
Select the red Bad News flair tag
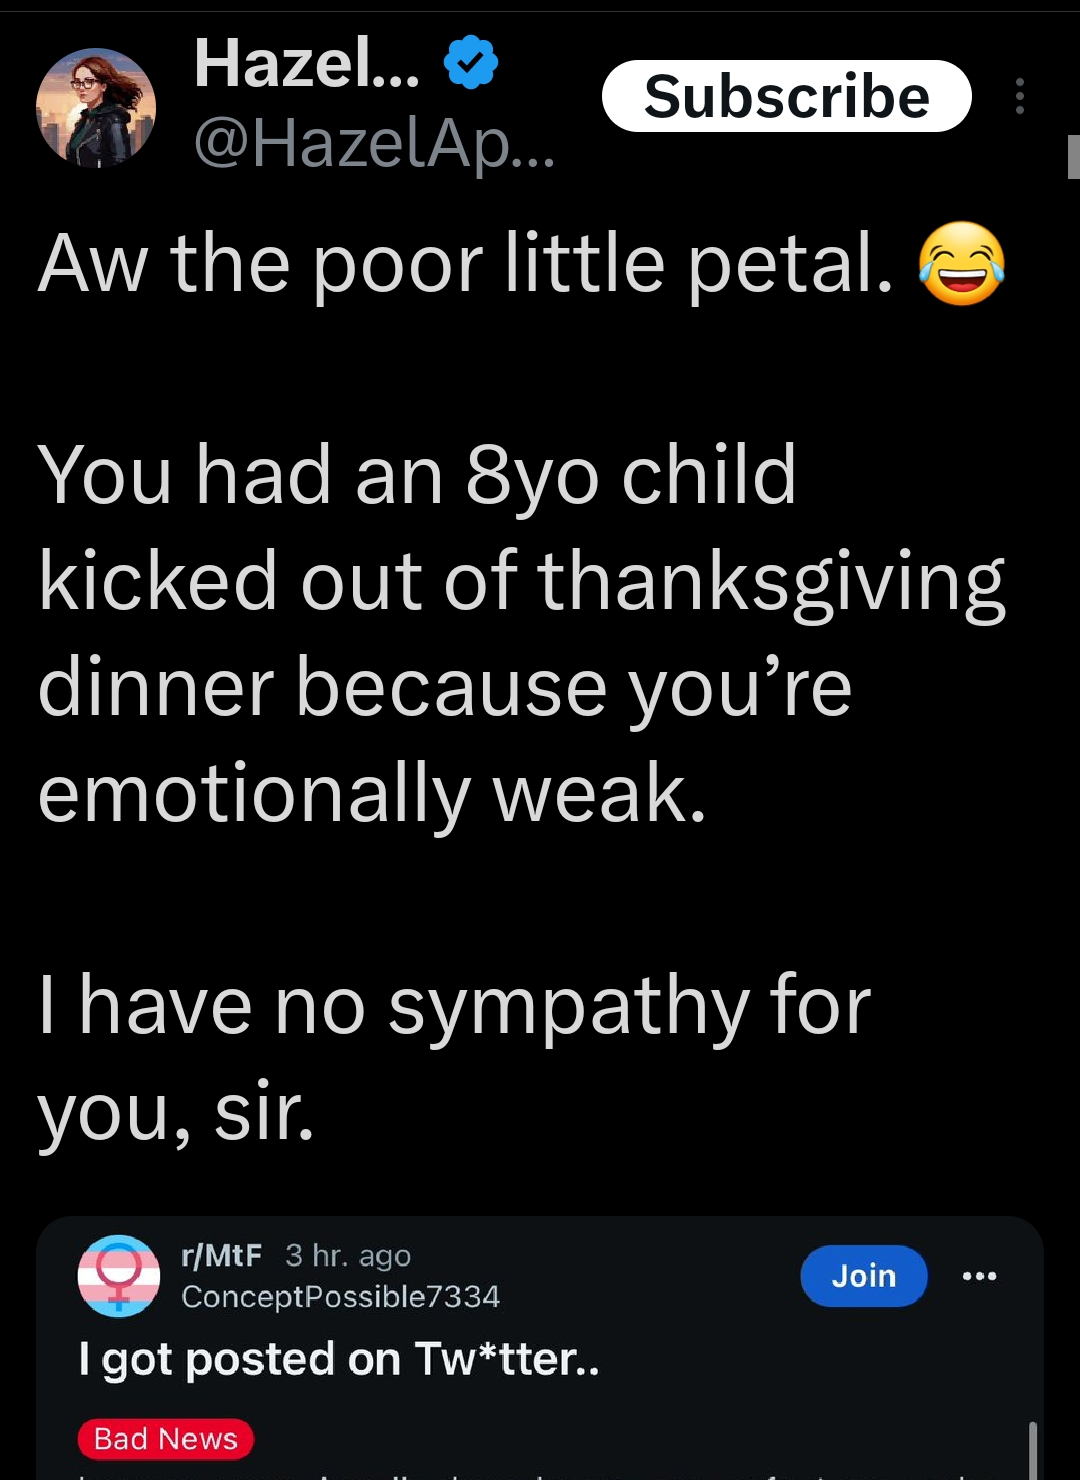166,1438
